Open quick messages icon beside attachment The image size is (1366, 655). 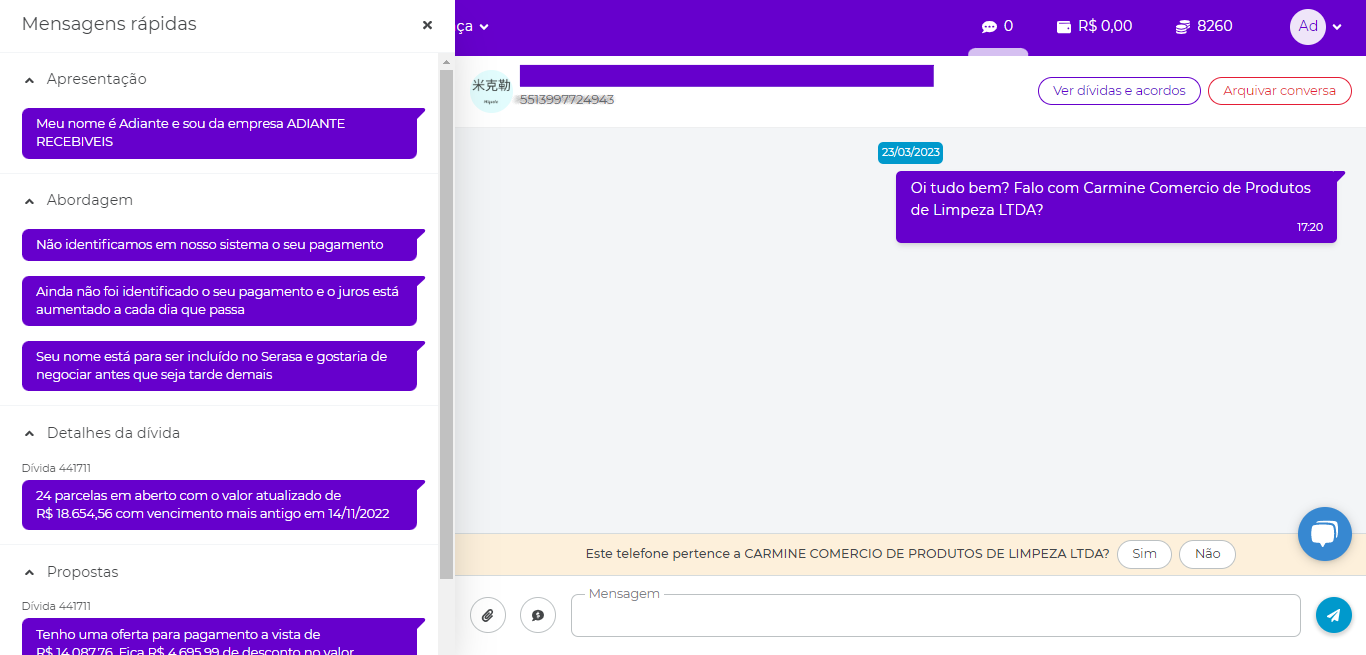click(x=538, y=615)
